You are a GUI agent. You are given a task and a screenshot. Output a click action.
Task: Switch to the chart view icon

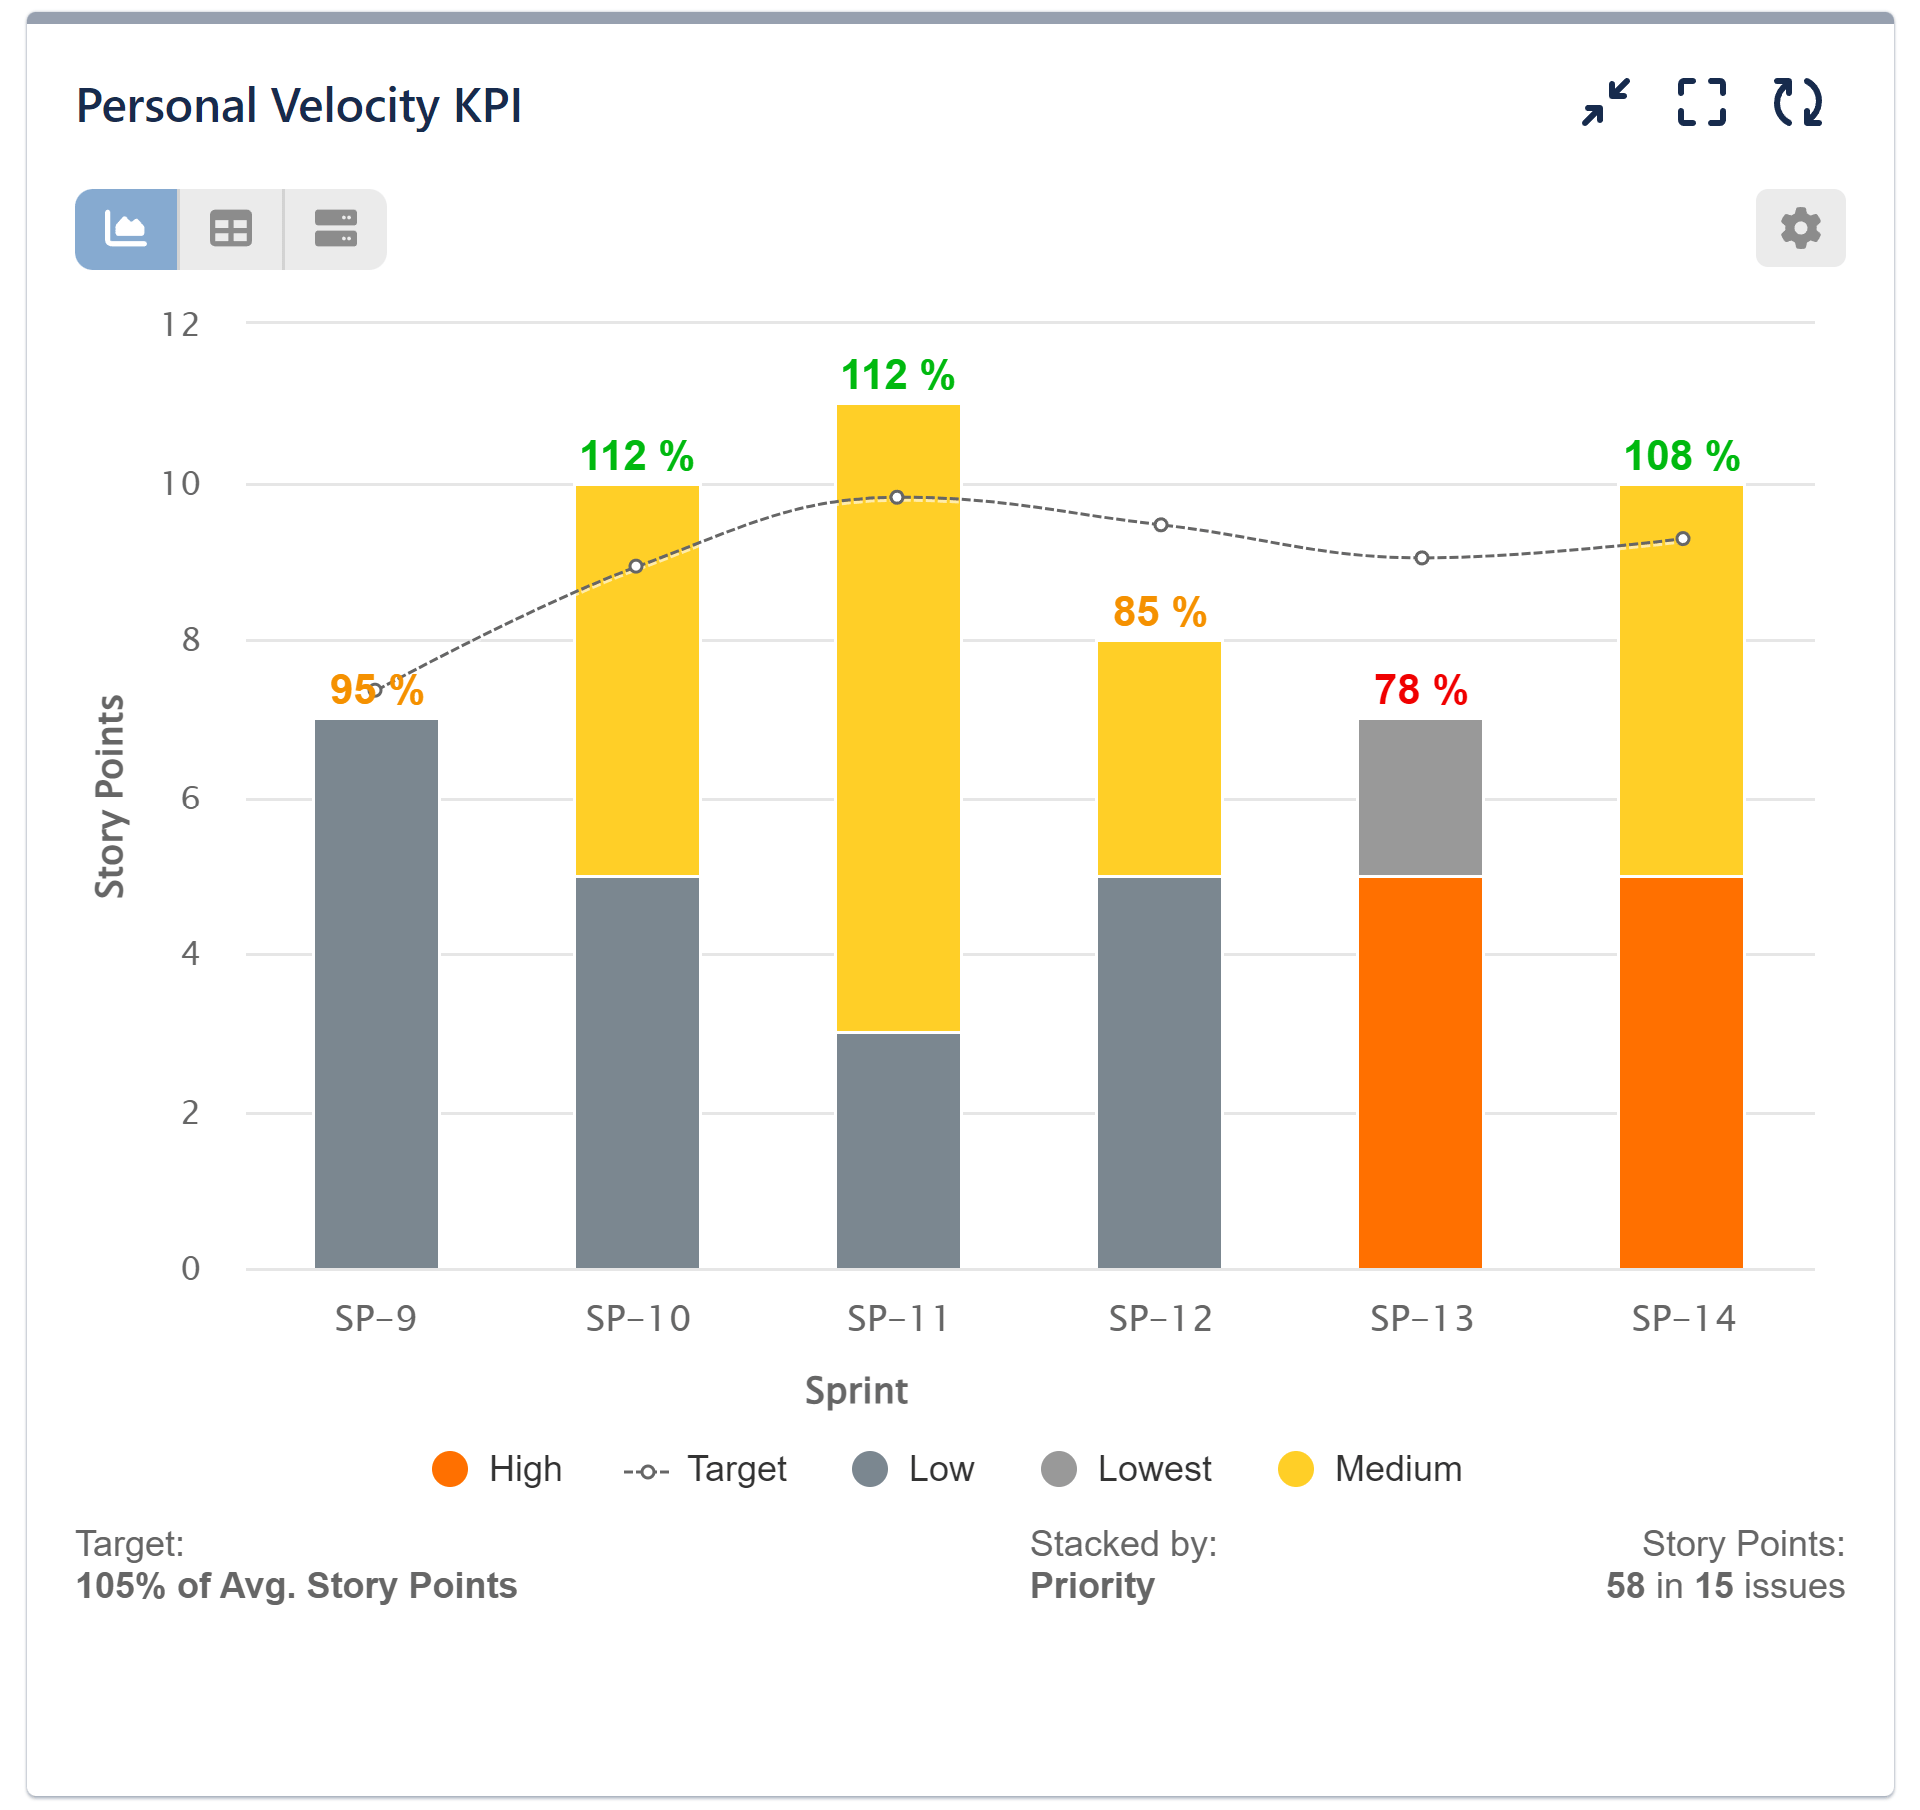pos(126,229)
